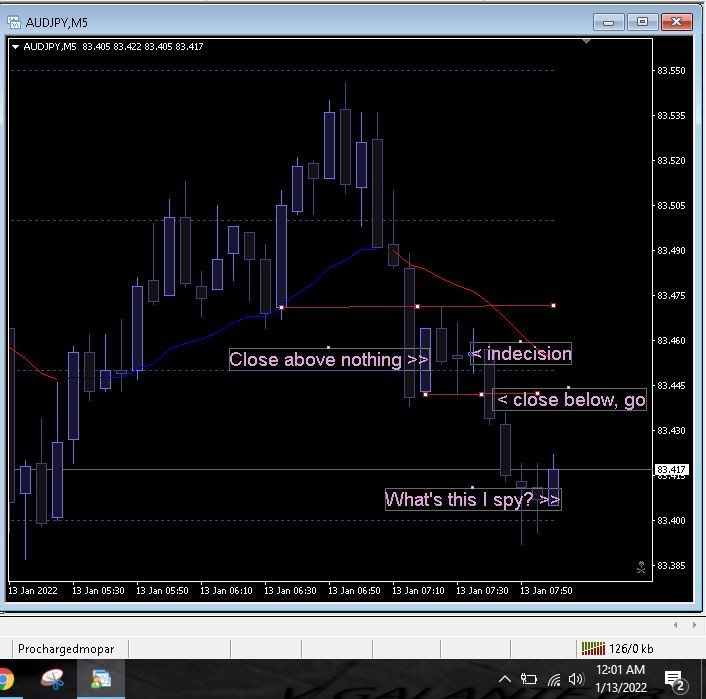
Task: Select the 'Close above nothing >>' text label
Action: [x=329, y=359]
